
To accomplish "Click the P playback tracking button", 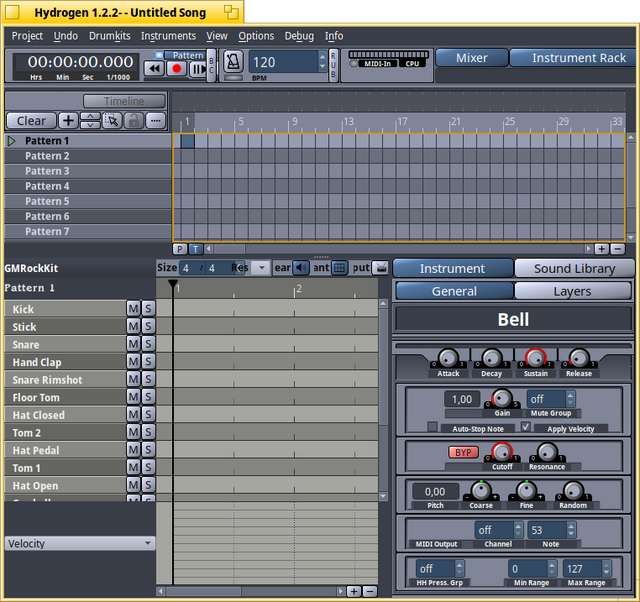I will [x=180, y=249].
